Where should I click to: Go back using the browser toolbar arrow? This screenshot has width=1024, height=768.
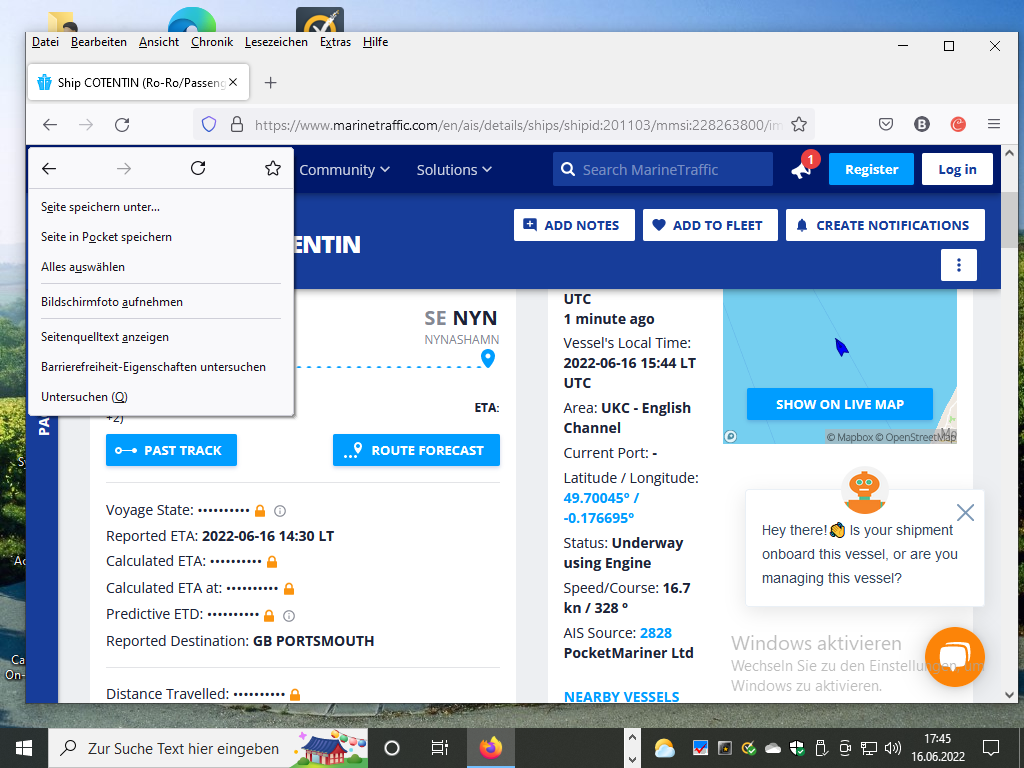tap(50, 124)
